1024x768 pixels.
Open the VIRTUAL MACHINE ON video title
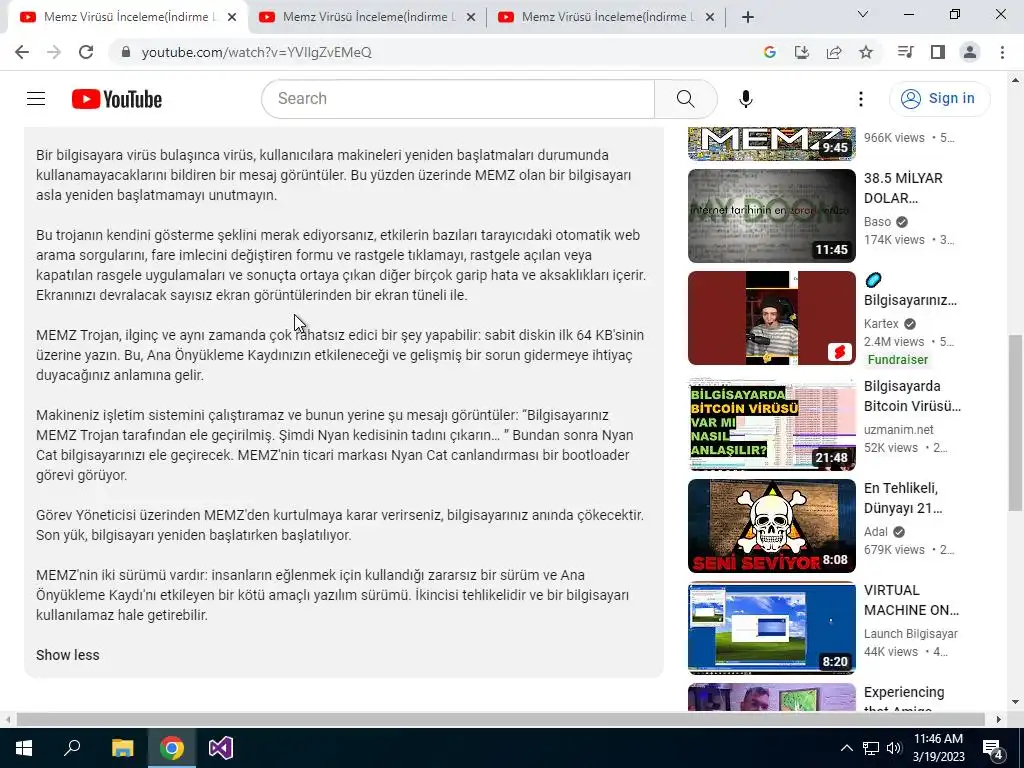click(911, 600)
